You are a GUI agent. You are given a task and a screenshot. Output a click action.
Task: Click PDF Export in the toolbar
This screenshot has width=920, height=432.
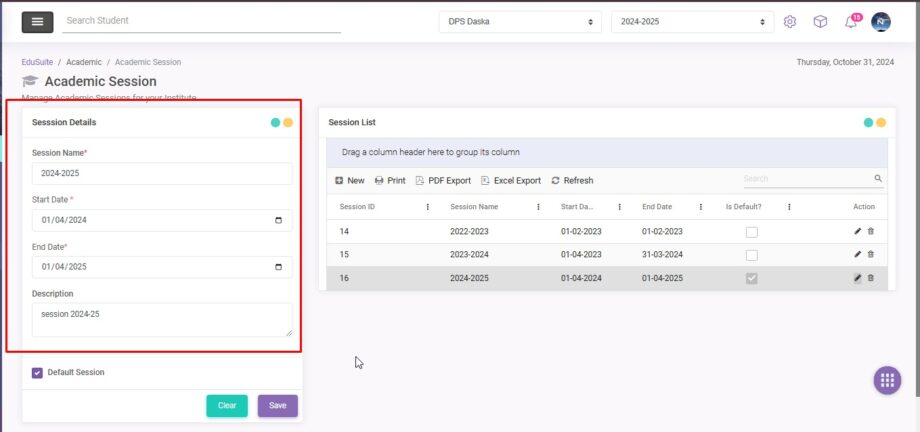pos(442,181)
